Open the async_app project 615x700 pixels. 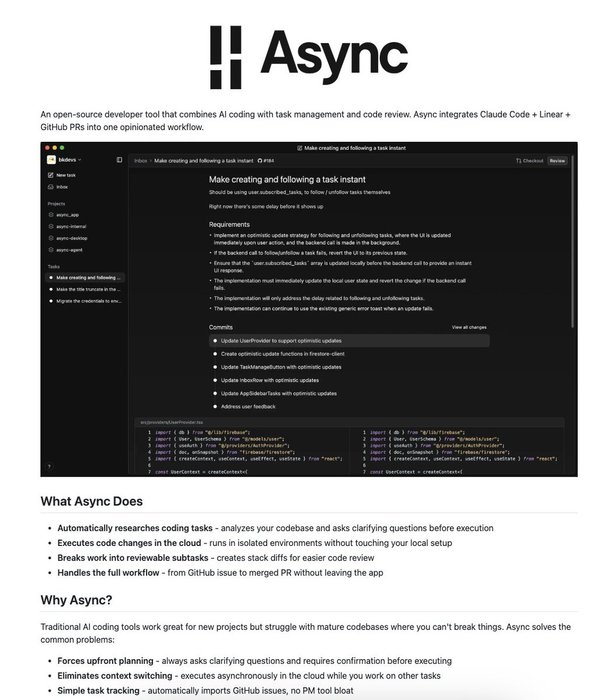click(63, 215)
